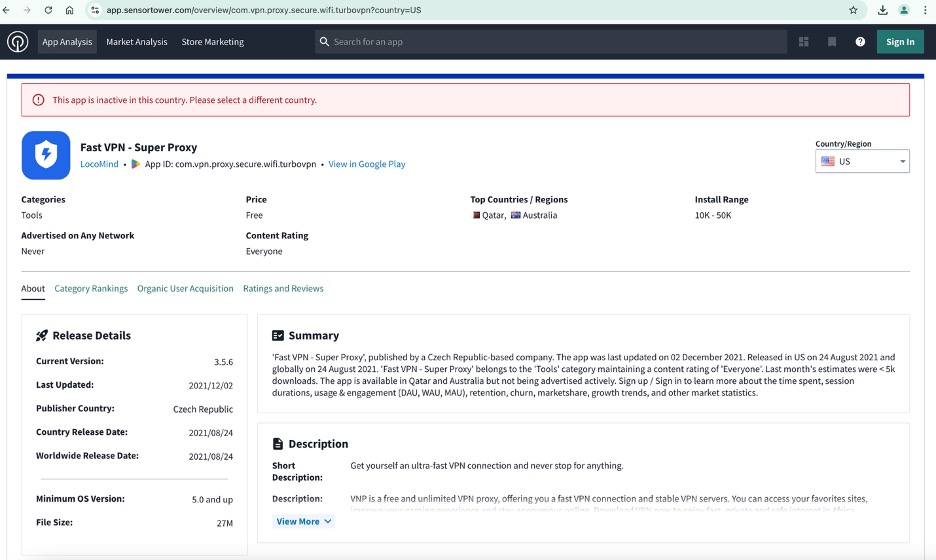Screen dimensions: 936x560
Task: Switch to the Category Rankings tab
Action: [x=91, y=289]
